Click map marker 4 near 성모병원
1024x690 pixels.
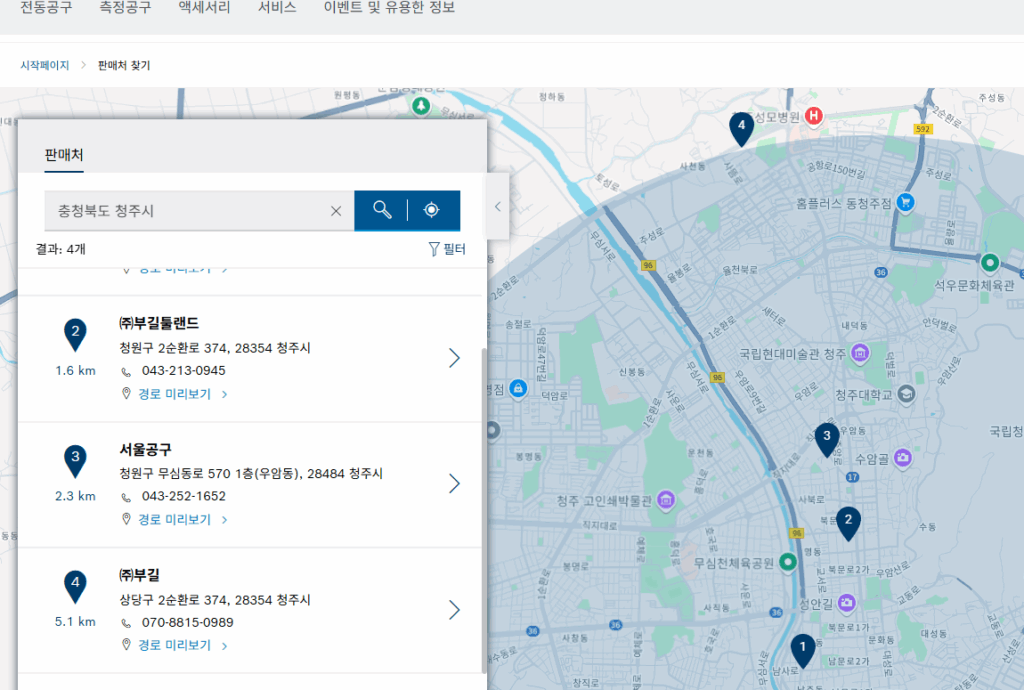pyautogui.click(x=741, y=128)
